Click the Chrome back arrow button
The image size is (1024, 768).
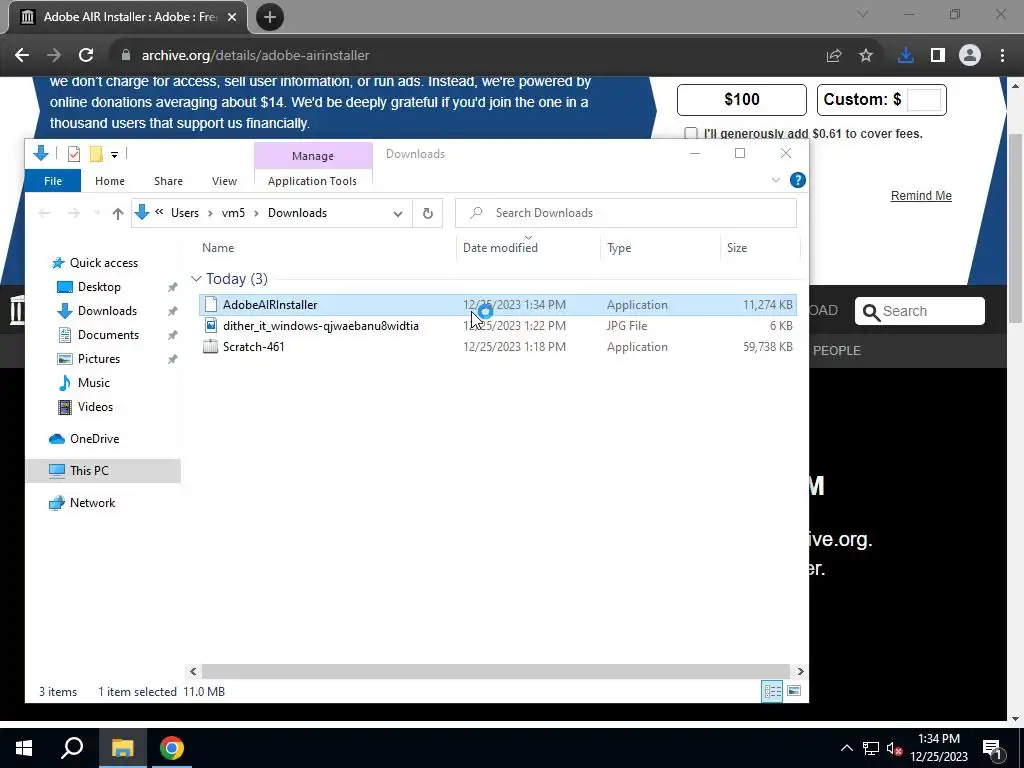click(x=22, y=56)
